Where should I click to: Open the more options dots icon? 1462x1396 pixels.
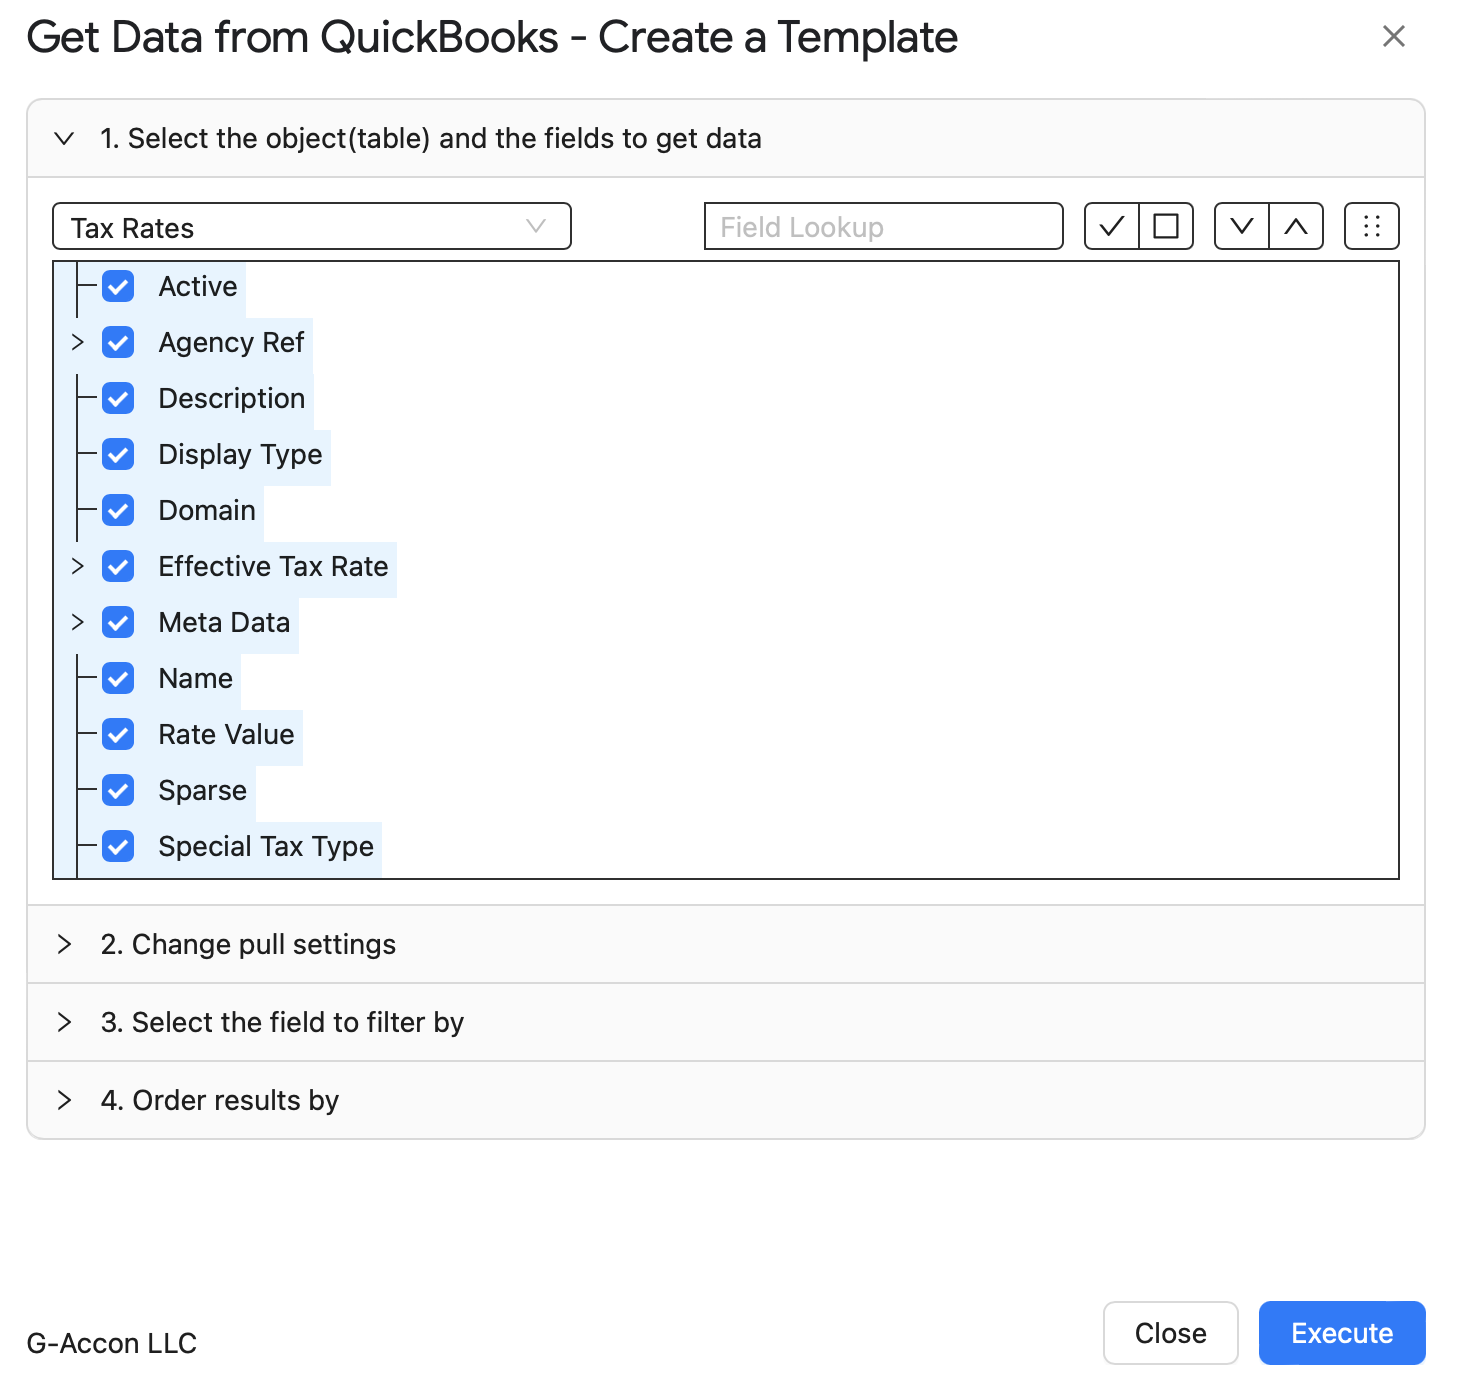pyautogui.click(x=1372, y=226)
